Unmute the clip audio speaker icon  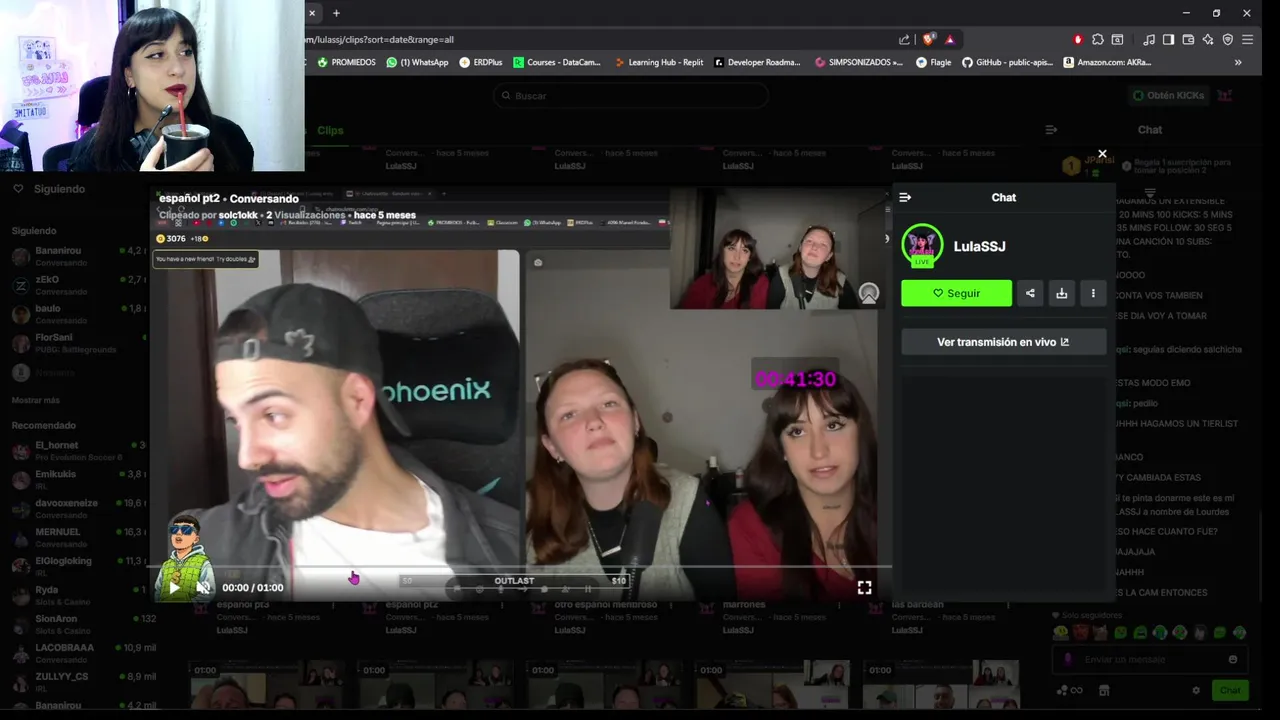(203, 588)
